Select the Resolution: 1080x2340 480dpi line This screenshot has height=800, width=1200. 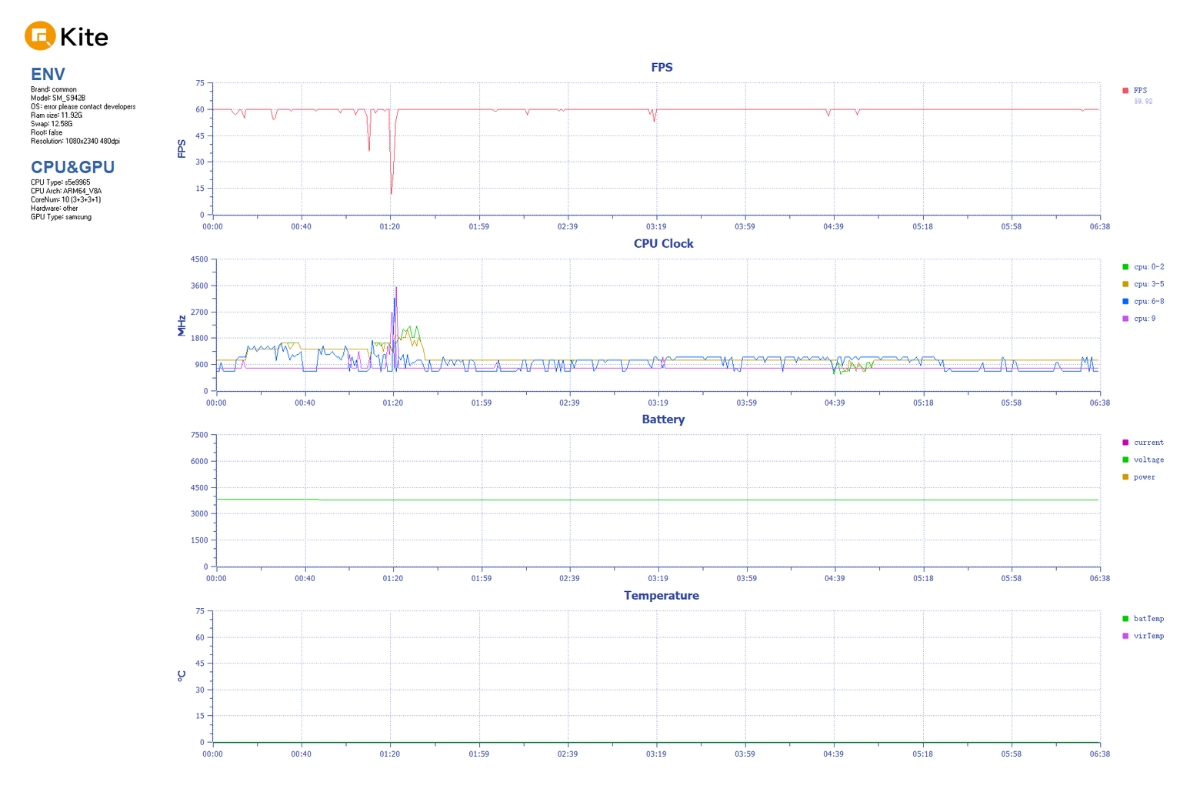pyautogui.click(x=75, y=141)
